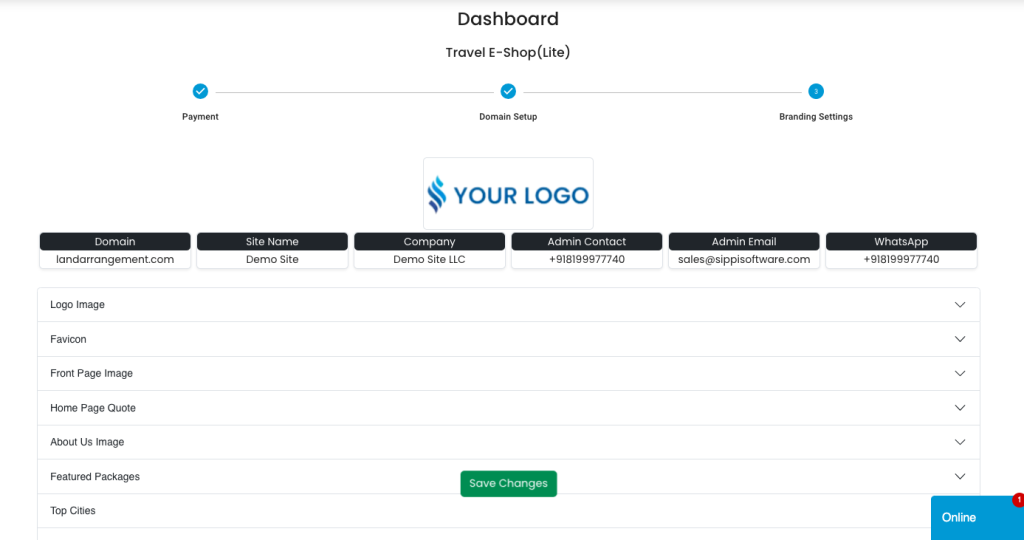Screen dimensions: 1024x540
Task: Click the Domain Setup step checkmark icon
Action: pos(508,91)
